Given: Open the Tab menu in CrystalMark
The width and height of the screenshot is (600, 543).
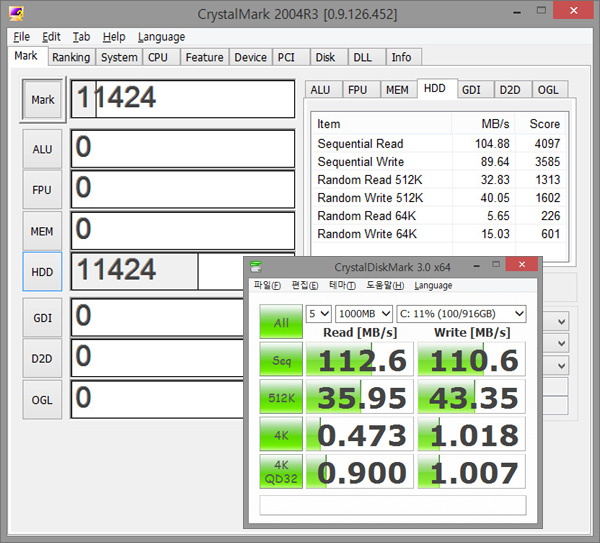Looking at the screenshot, I should click(x=81, y=37).
